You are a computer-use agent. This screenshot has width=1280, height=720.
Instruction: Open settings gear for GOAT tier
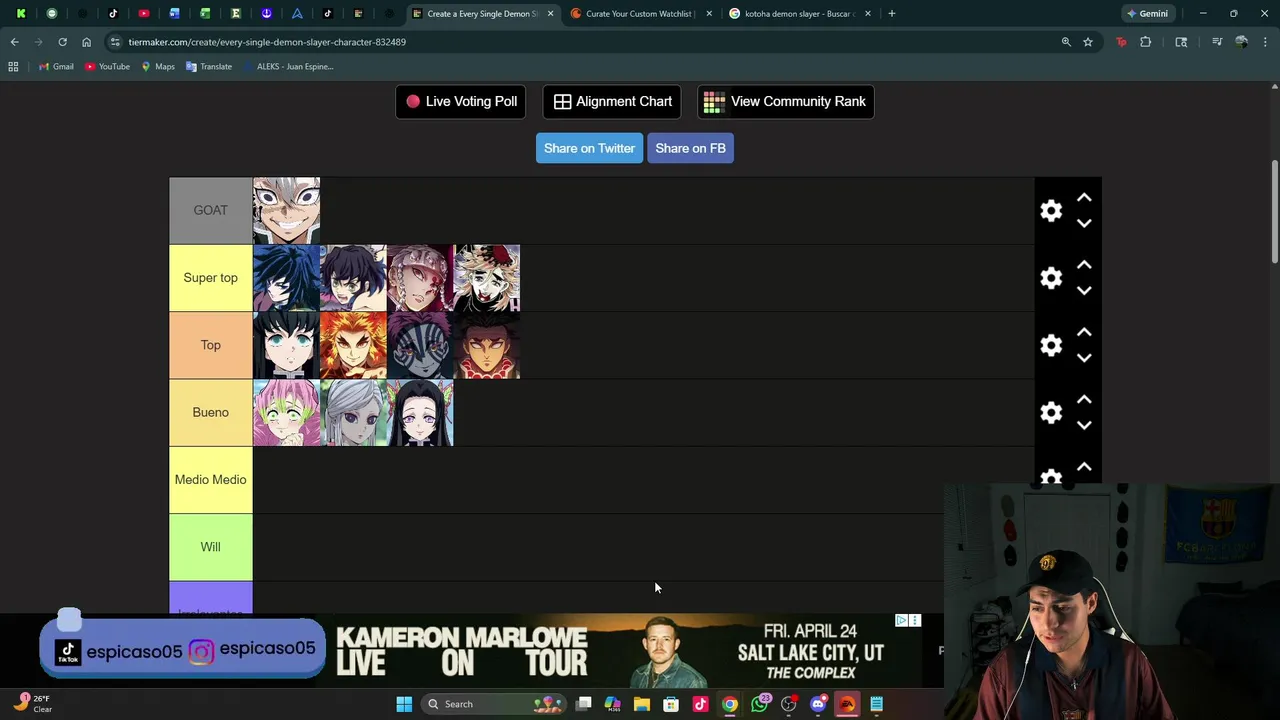coord(1051,210)
